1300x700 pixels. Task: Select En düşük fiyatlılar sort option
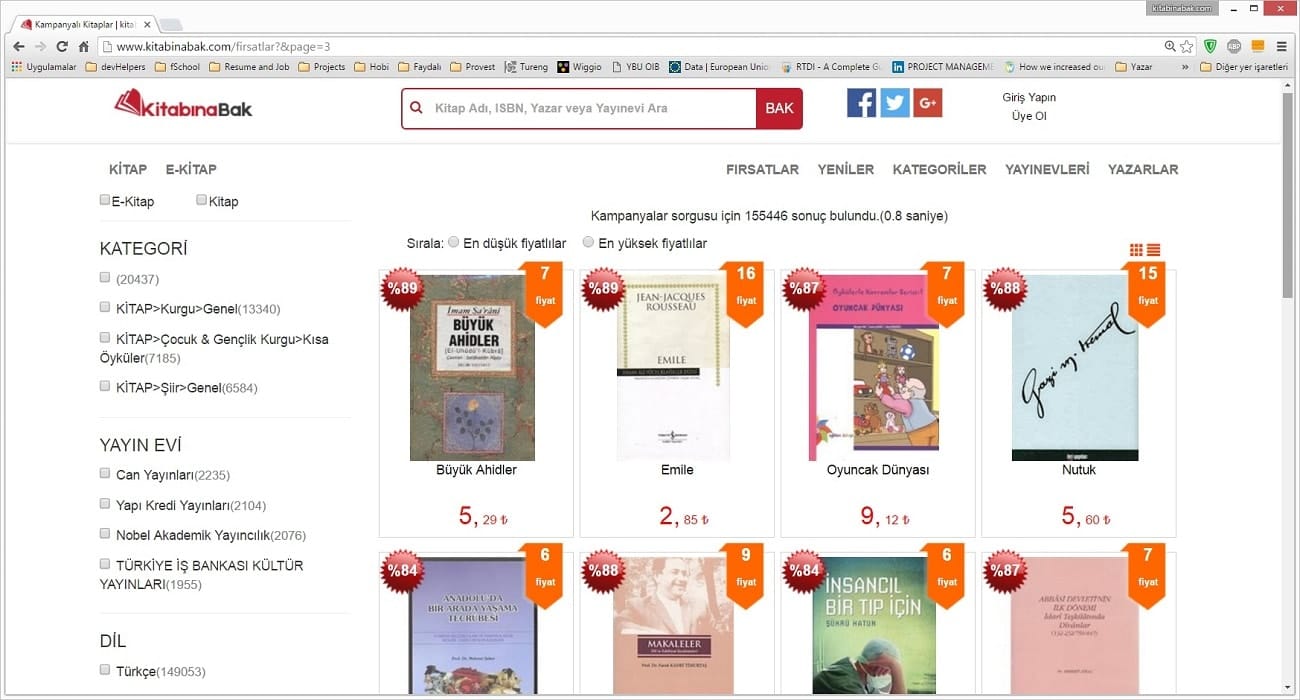click(x=454, y=242)
